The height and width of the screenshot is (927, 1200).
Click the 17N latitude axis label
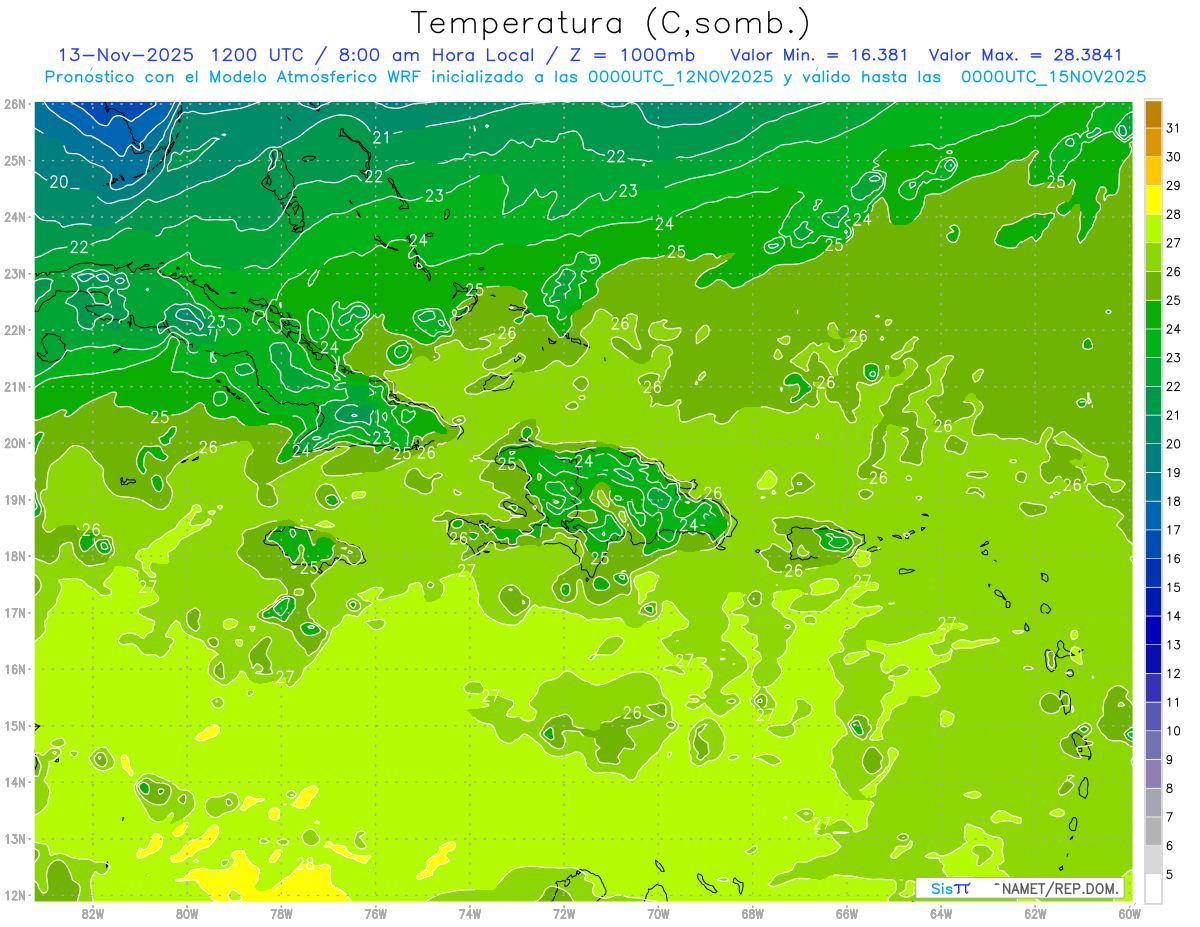click(x=14, y=613)
